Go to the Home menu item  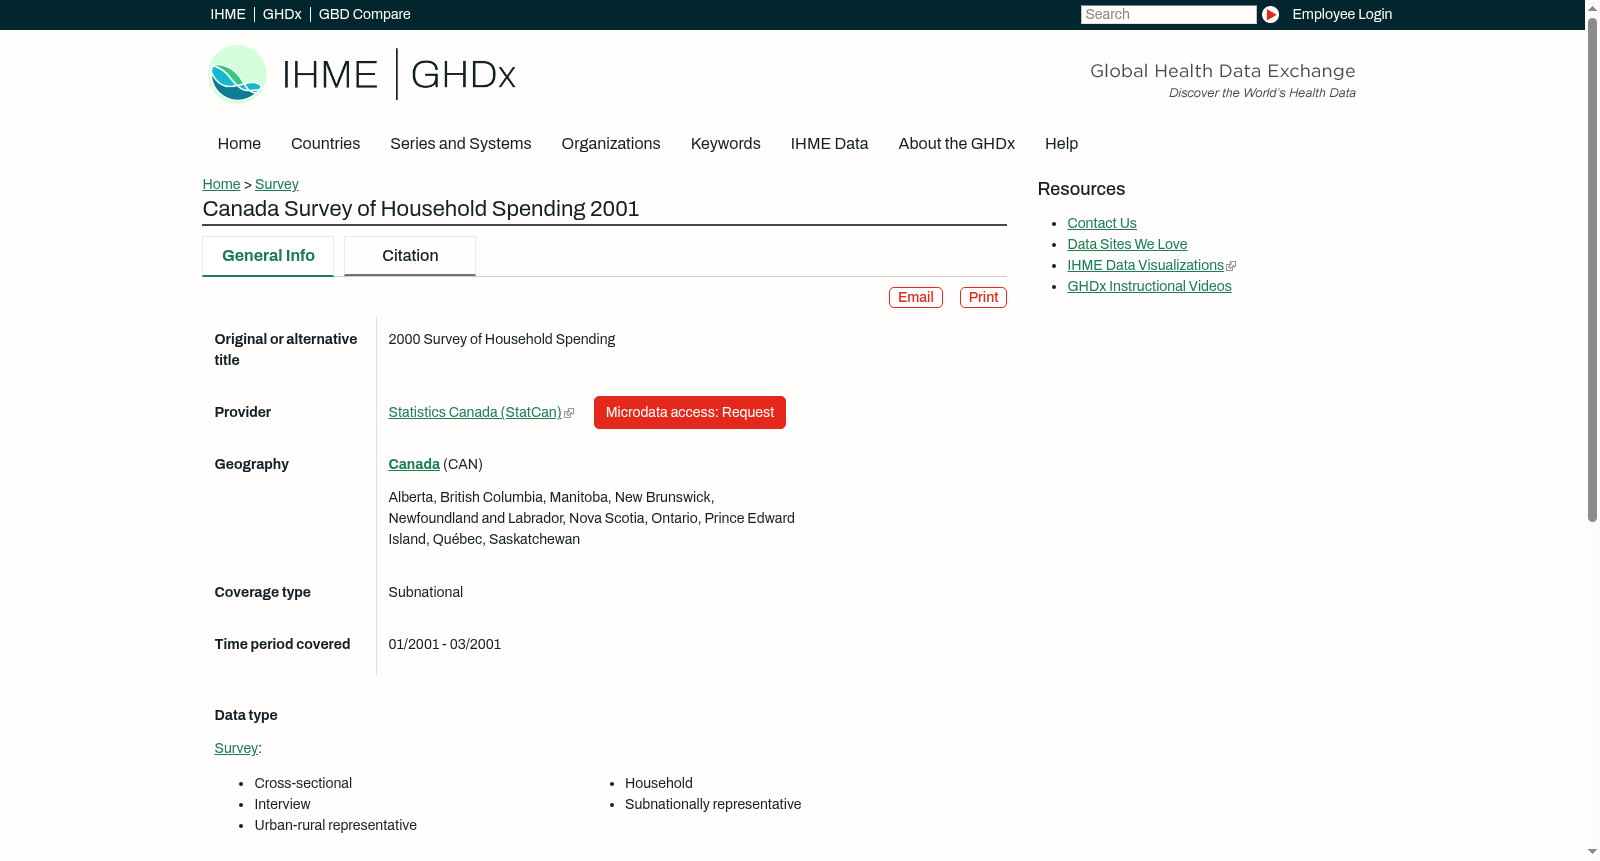pyautogui.click(x=239, y=144)
